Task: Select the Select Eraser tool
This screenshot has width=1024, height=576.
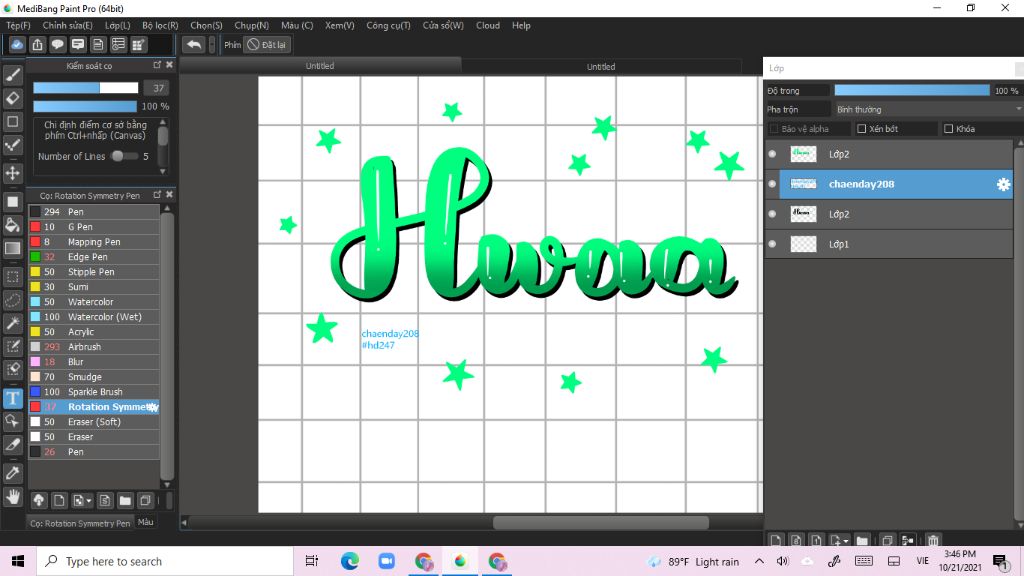Action: click(x=12, y=369)
